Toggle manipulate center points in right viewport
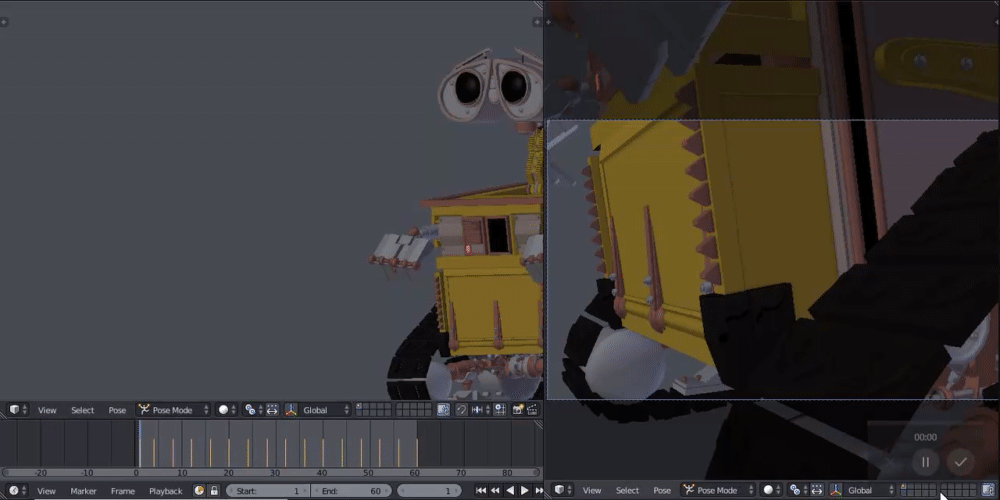Image resolution: width=1000 pixels, height=500 pixels. coord(817,490)
